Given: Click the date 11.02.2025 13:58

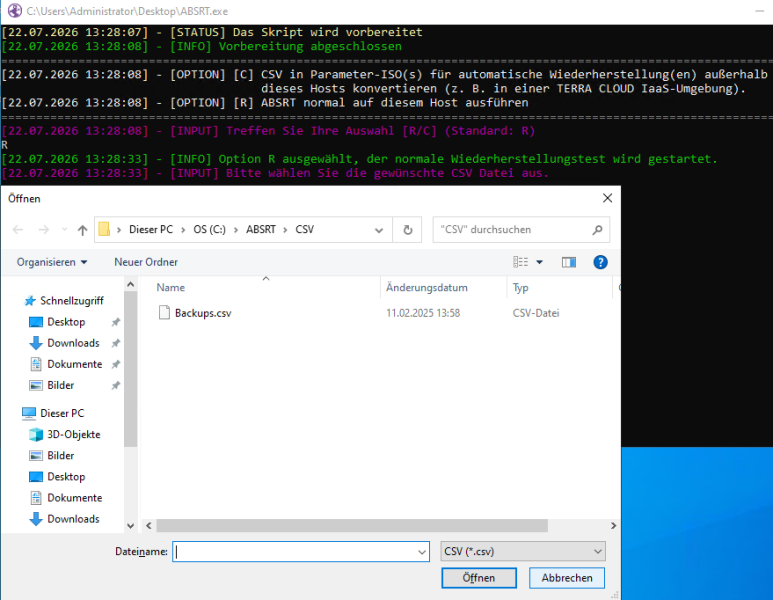Looking at the screenshot, I should coord(423,313).
